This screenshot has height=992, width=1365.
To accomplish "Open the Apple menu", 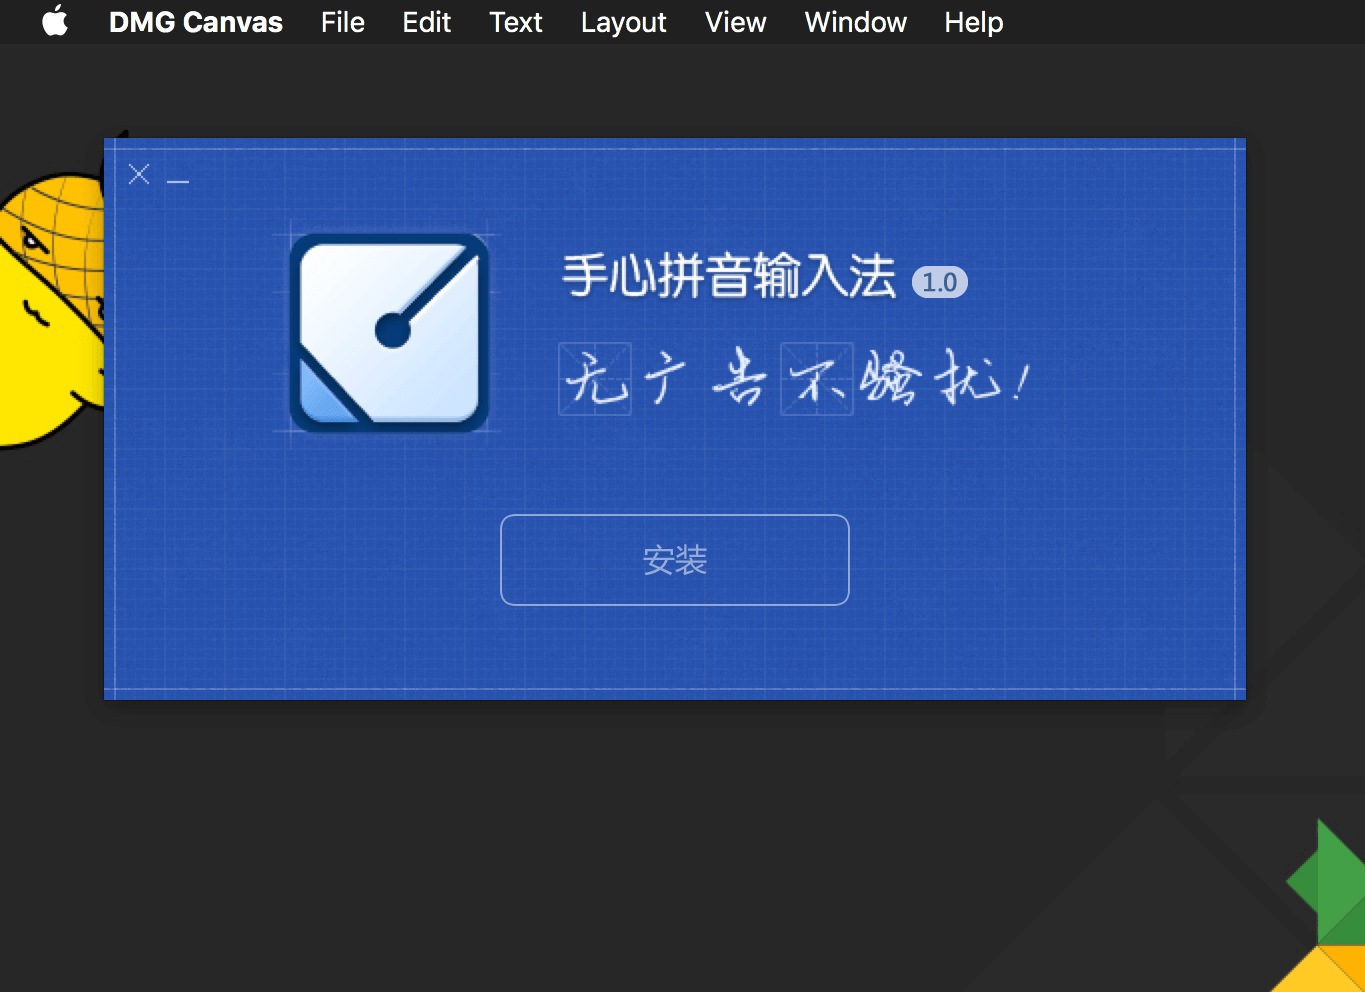I will (56, 21).
